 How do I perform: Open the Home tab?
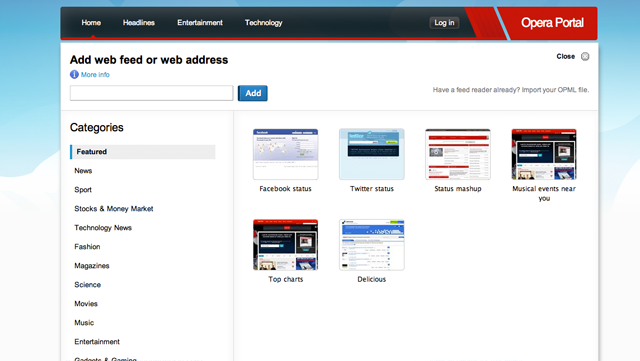[x=91, y=23]
